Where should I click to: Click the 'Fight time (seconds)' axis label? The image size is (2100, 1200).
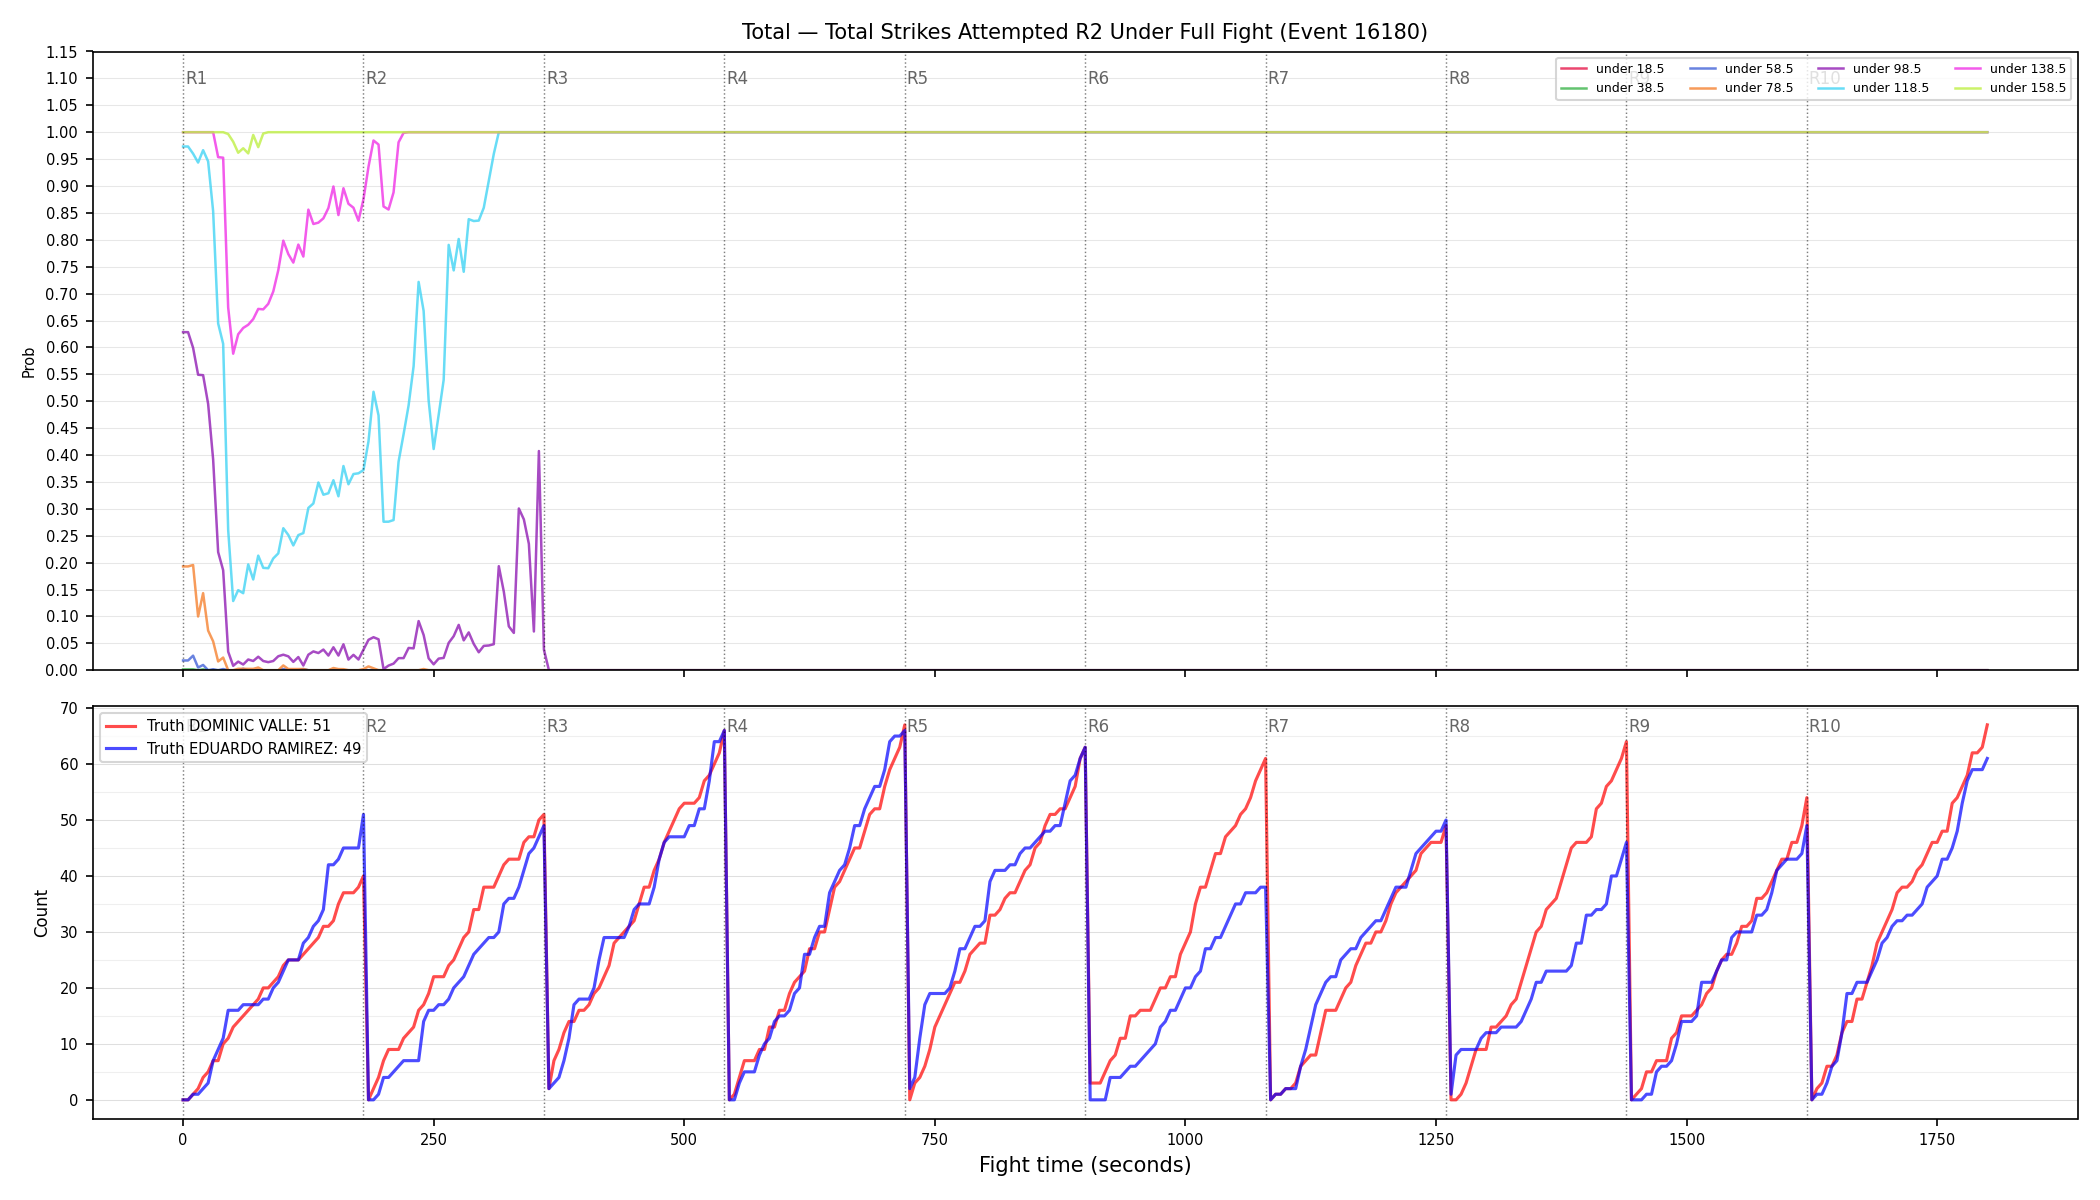click(x=1085, y=1165)
